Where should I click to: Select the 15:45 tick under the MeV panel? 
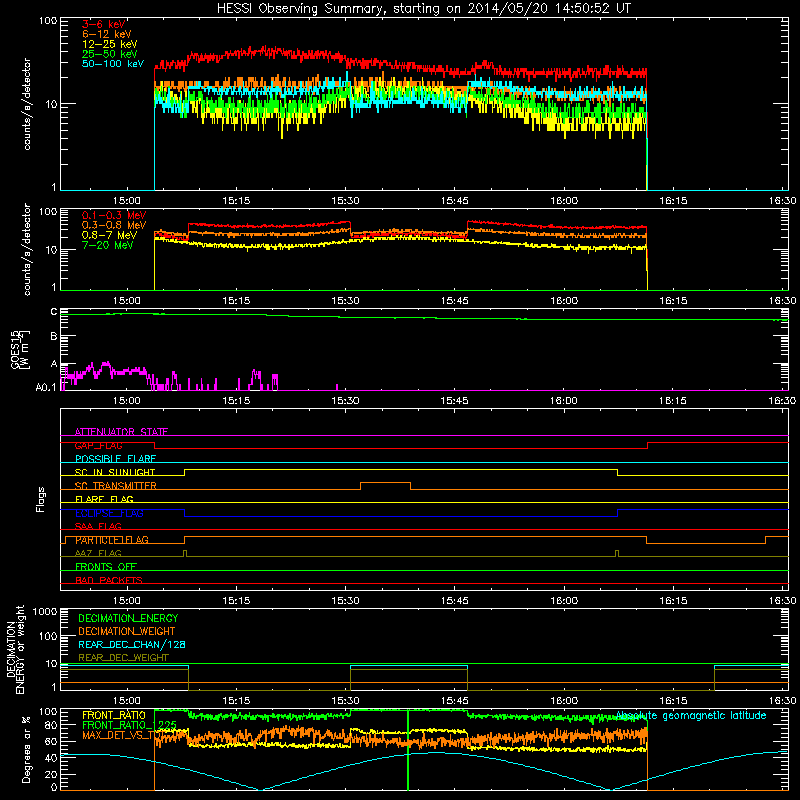455,301
